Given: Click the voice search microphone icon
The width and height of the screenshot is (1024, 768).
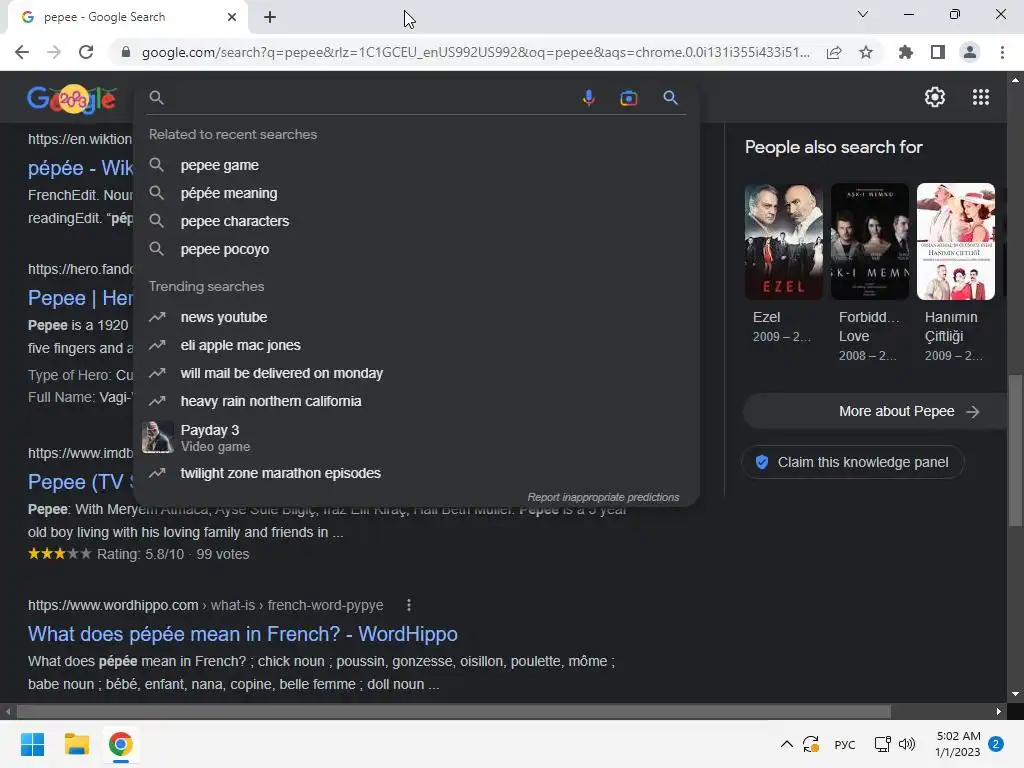Looking at the screenshot, I should coord(588,98).
